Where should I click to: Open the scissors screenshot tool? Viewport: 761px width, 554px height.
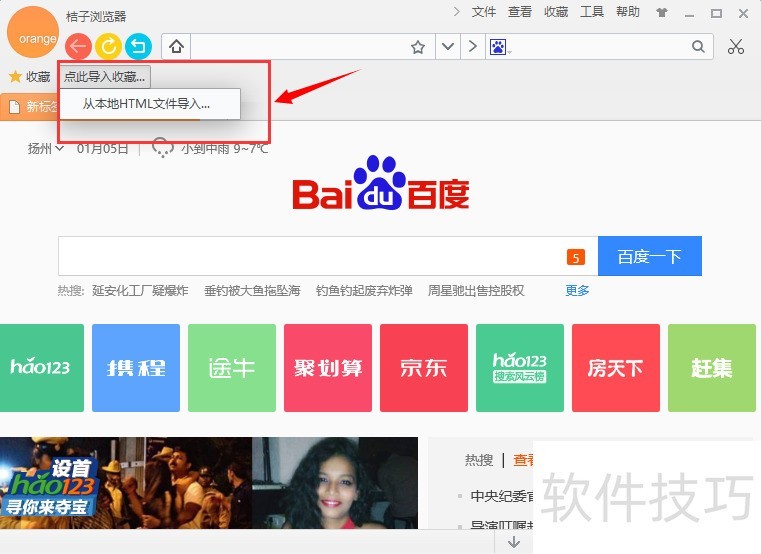(736, 47)
